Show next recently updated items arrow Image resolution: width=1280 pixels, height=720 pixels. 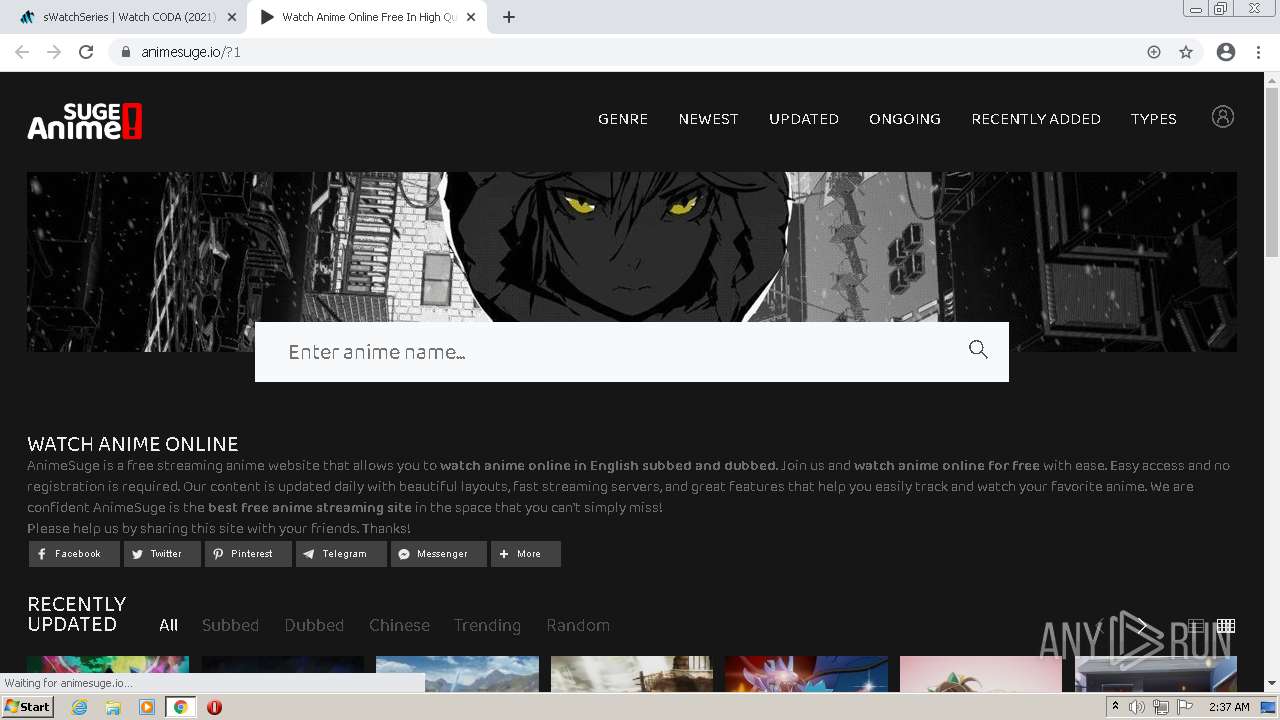click(1142, 626)
